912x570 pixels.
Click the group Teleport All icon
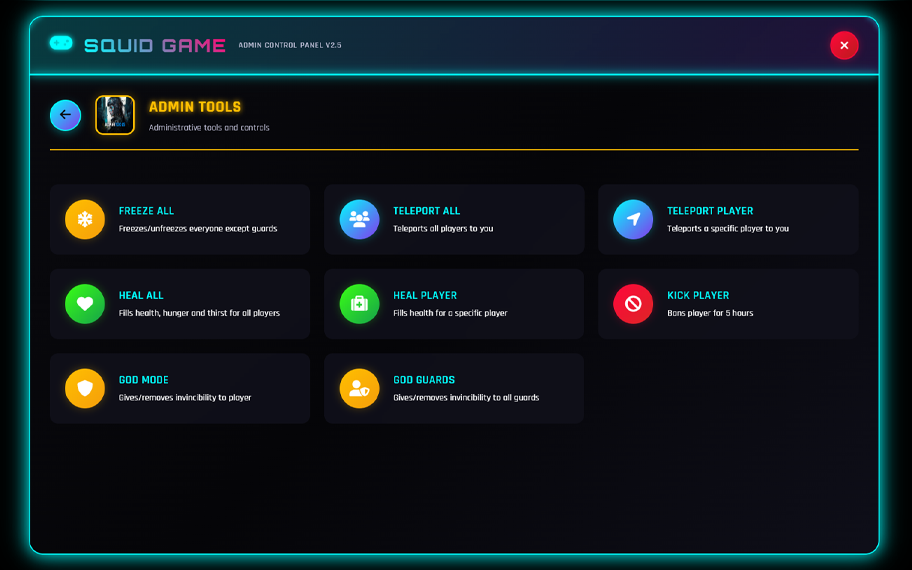click(x=359, y=219)
